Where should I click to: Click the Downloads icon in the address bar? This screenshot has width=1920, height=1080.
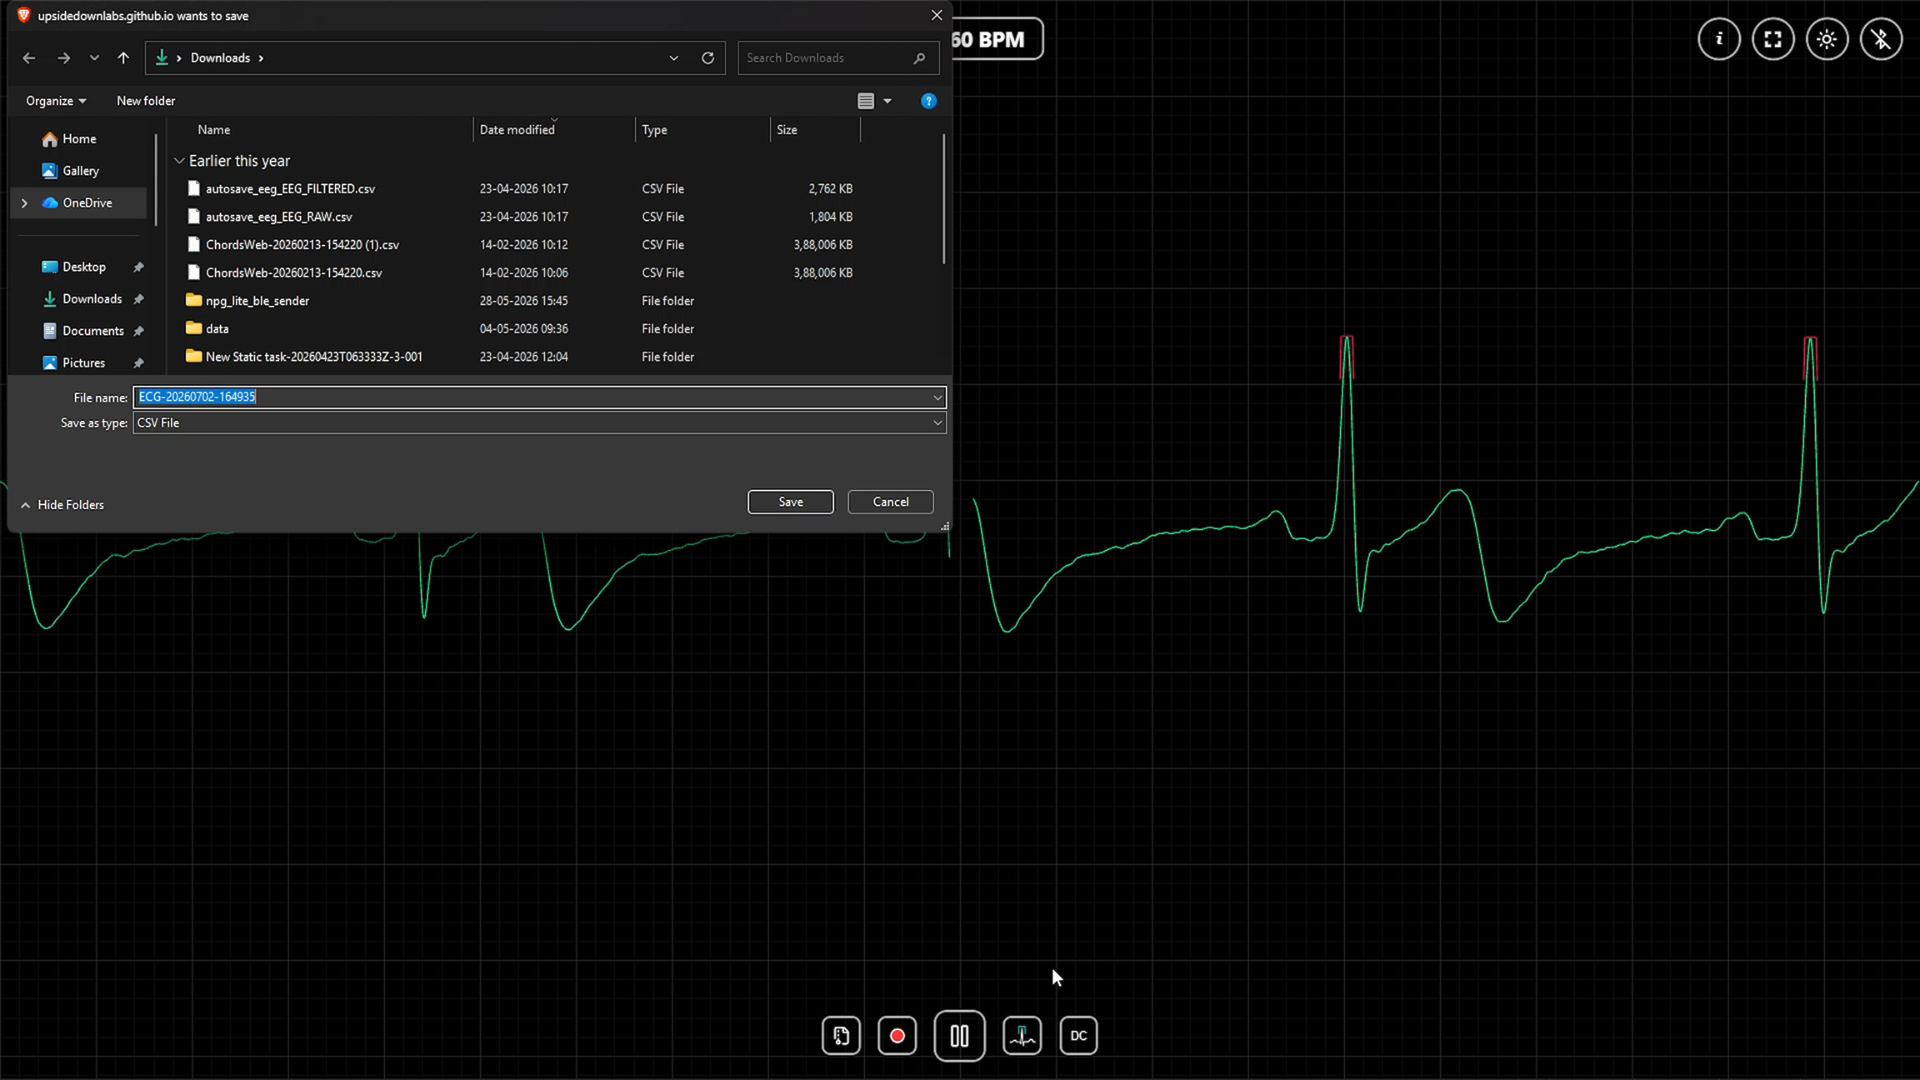click(x=162, y=58)
